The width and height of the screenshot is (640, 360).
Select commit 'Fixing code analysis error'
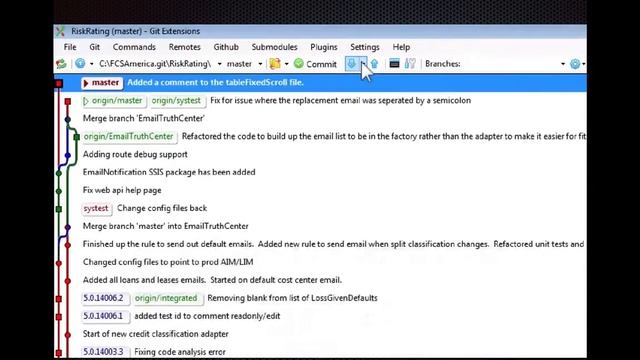coord(180,352)
